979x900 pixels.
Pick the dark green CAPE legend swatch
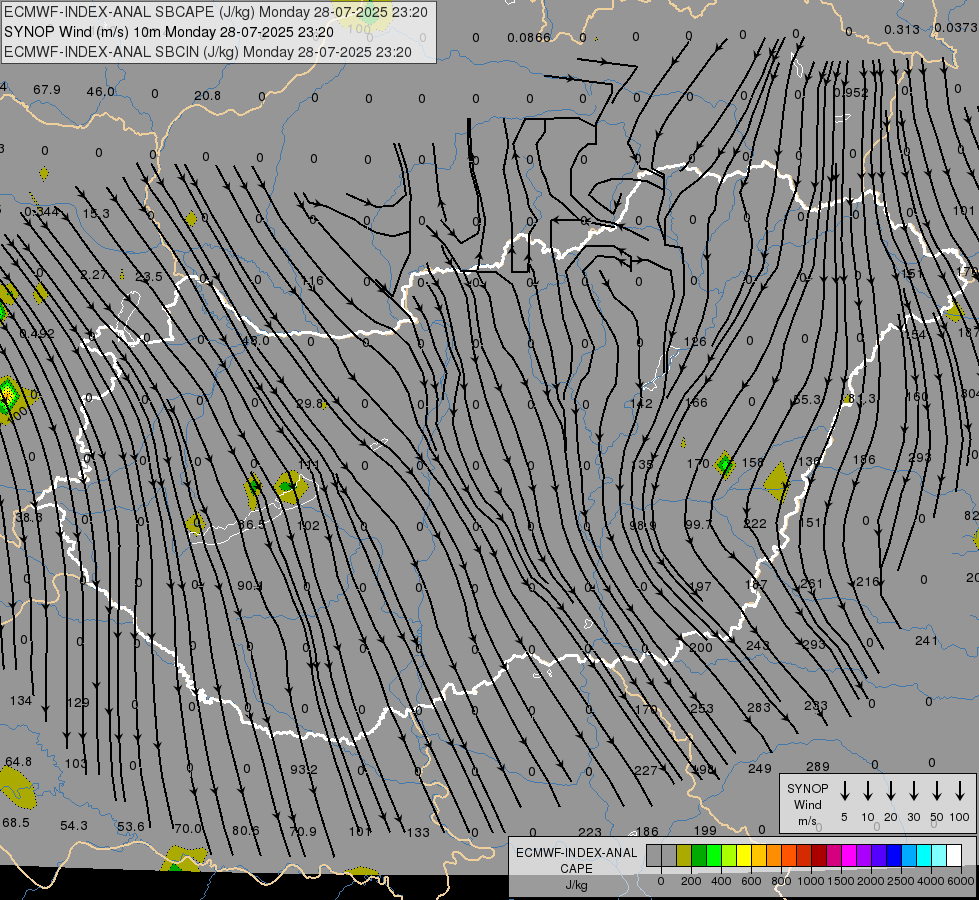(x=699, y=856)
